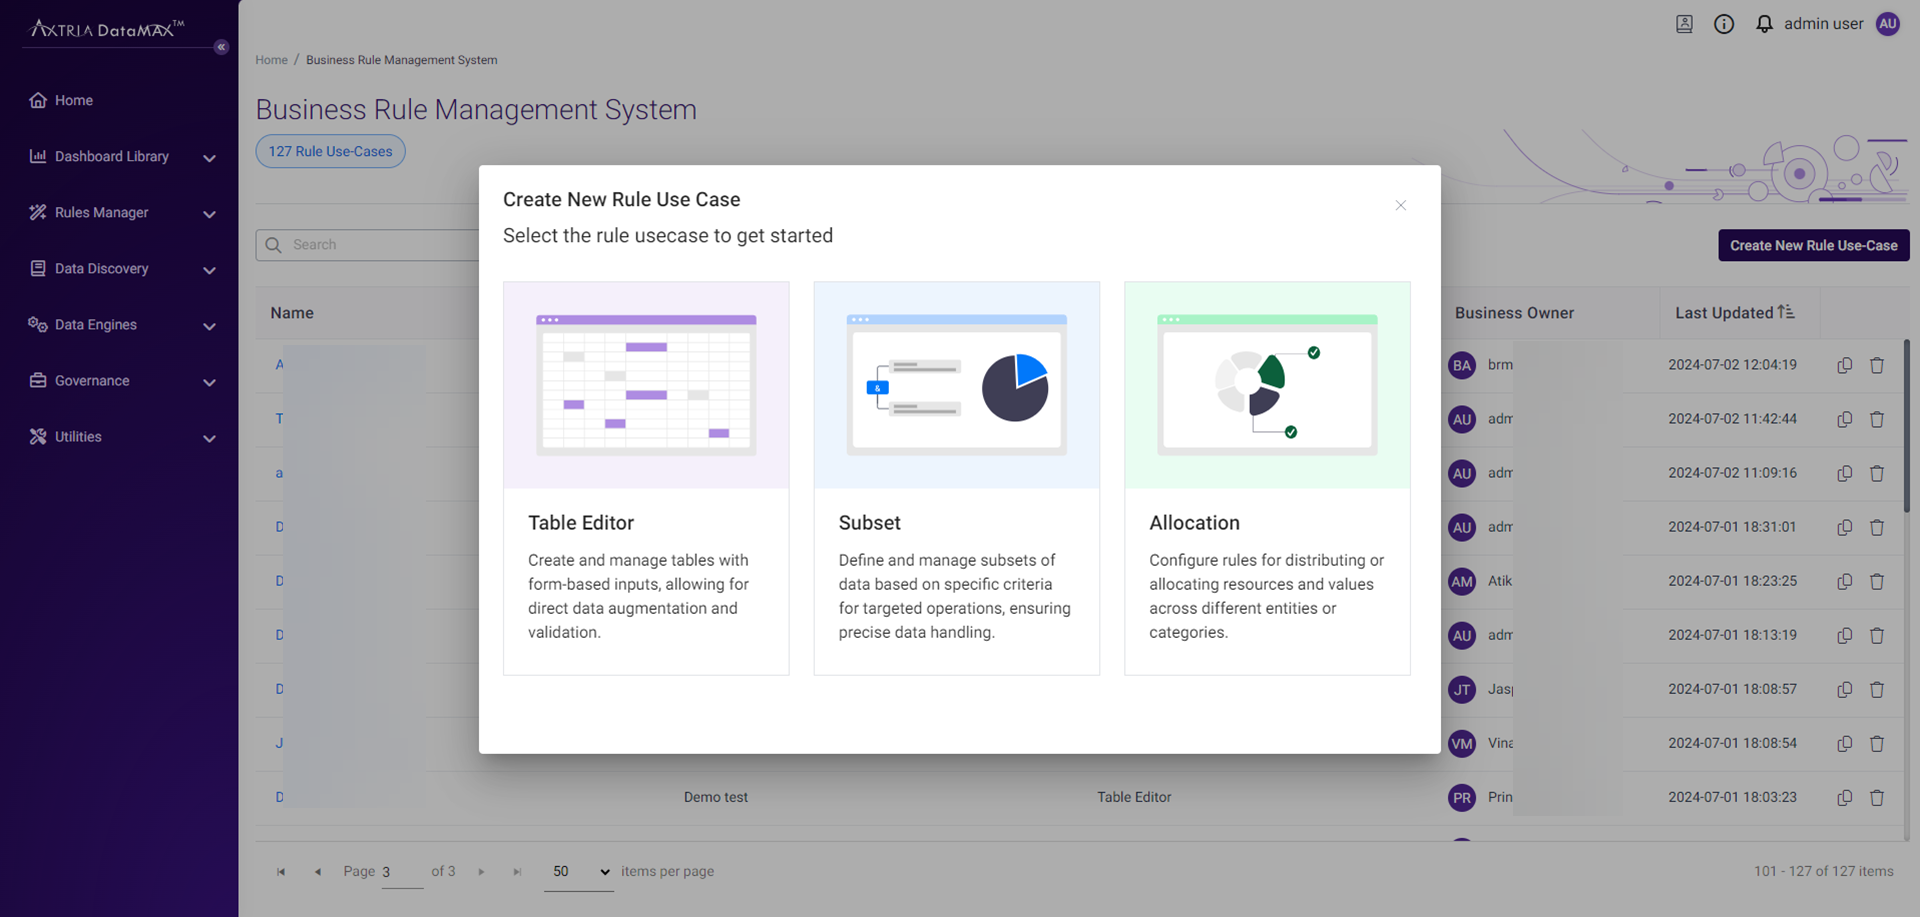Open the notifications bell
The height and width of the screenshot is (917, 1920).
tap(1763, 23)
